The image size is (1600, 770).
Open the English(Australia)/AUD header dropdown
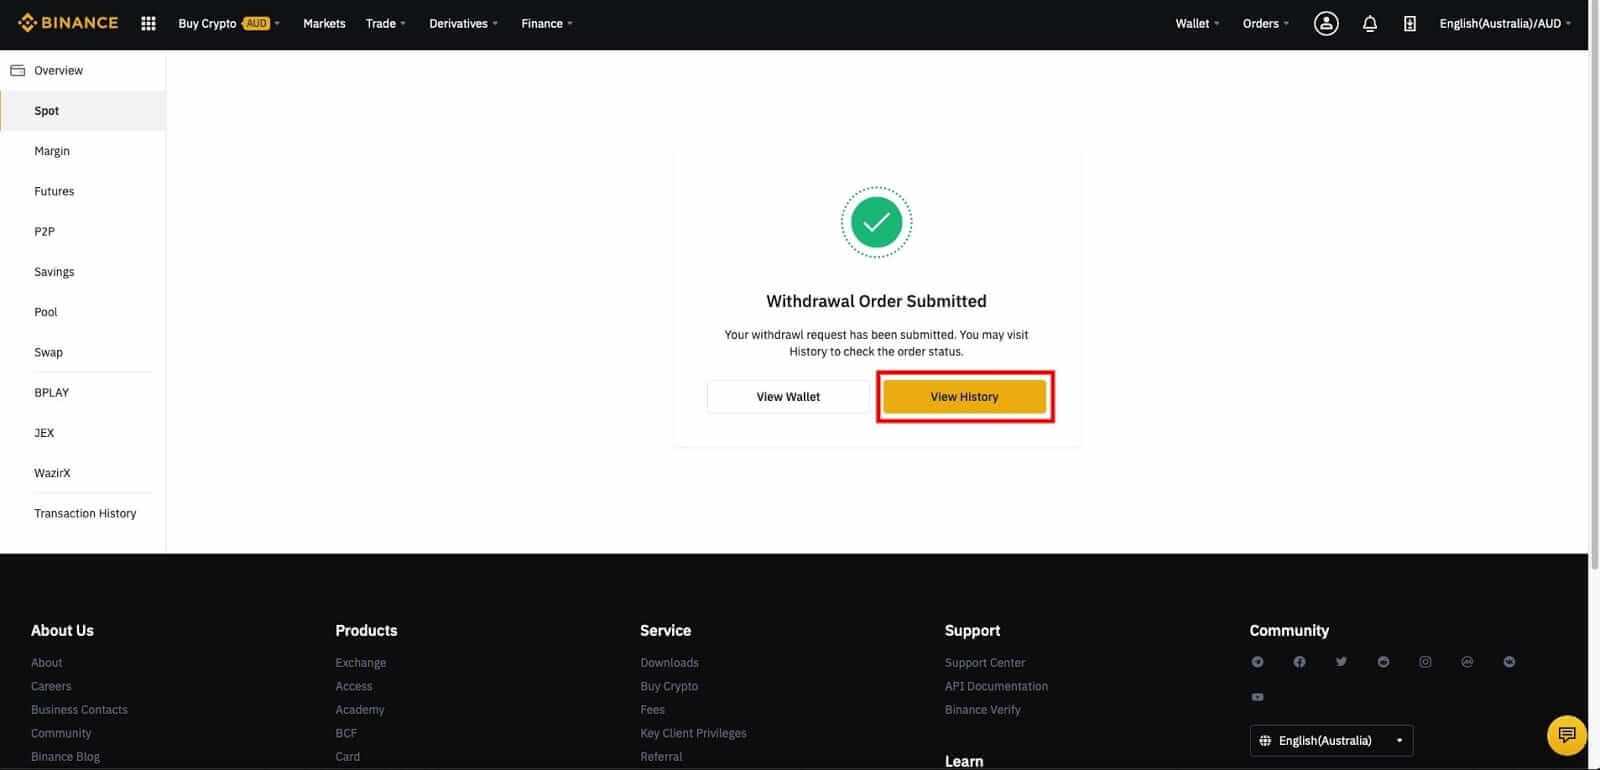[1505, 23]
